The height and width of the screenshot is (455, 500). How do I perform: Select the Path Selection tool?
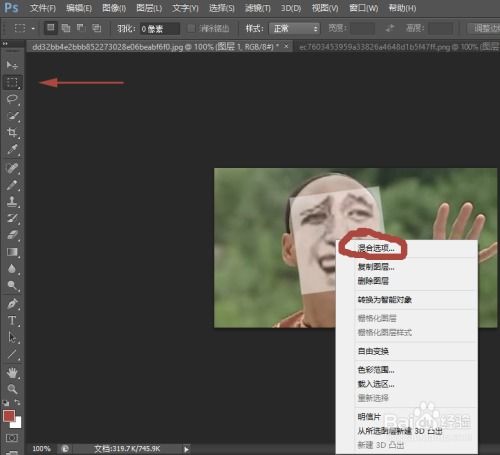(x=12, y=337)
